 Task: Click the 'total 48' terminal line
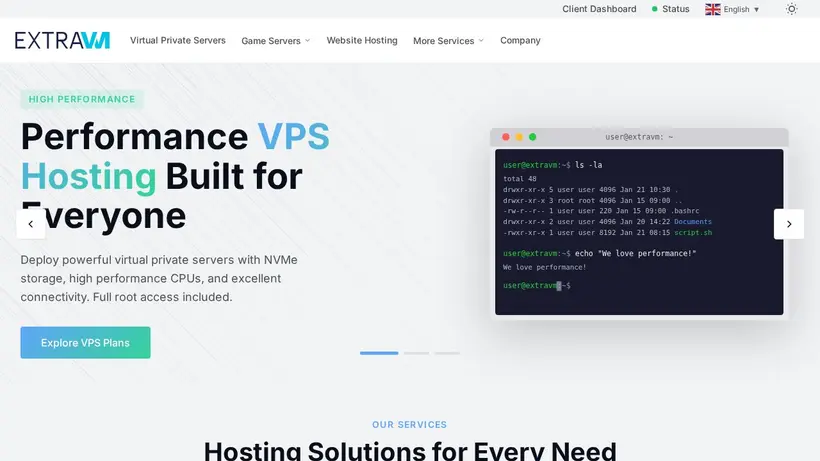point(519,179)
